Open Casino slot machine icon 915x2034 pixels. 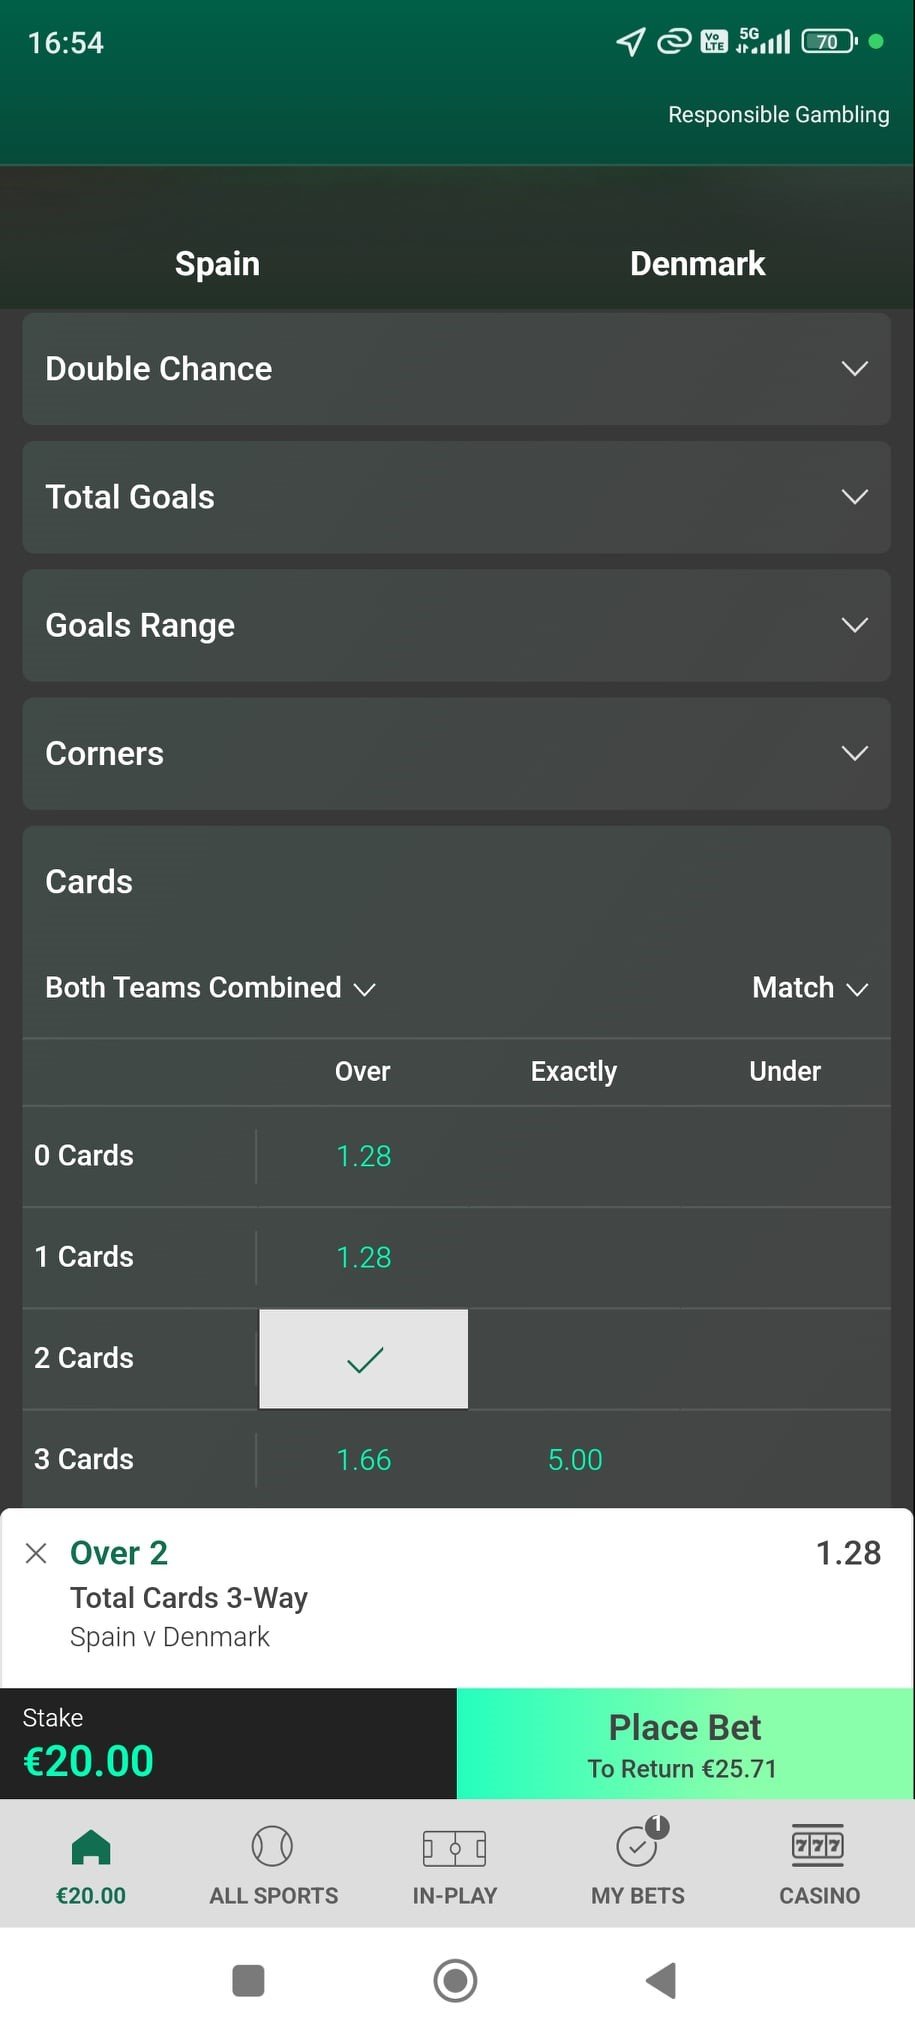(x=818, y=1846)
